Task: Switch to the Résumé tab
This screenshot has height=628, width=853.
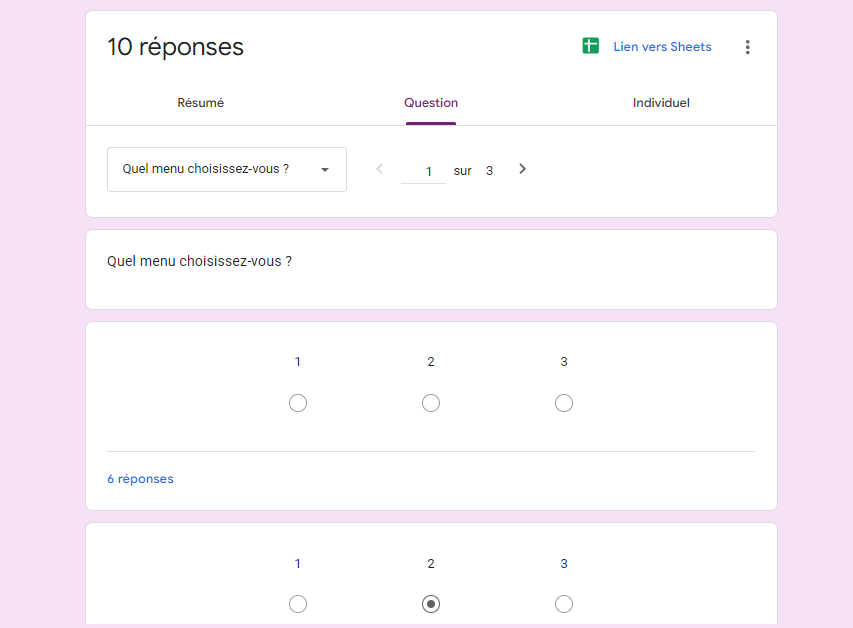Action: click(200, 103)
